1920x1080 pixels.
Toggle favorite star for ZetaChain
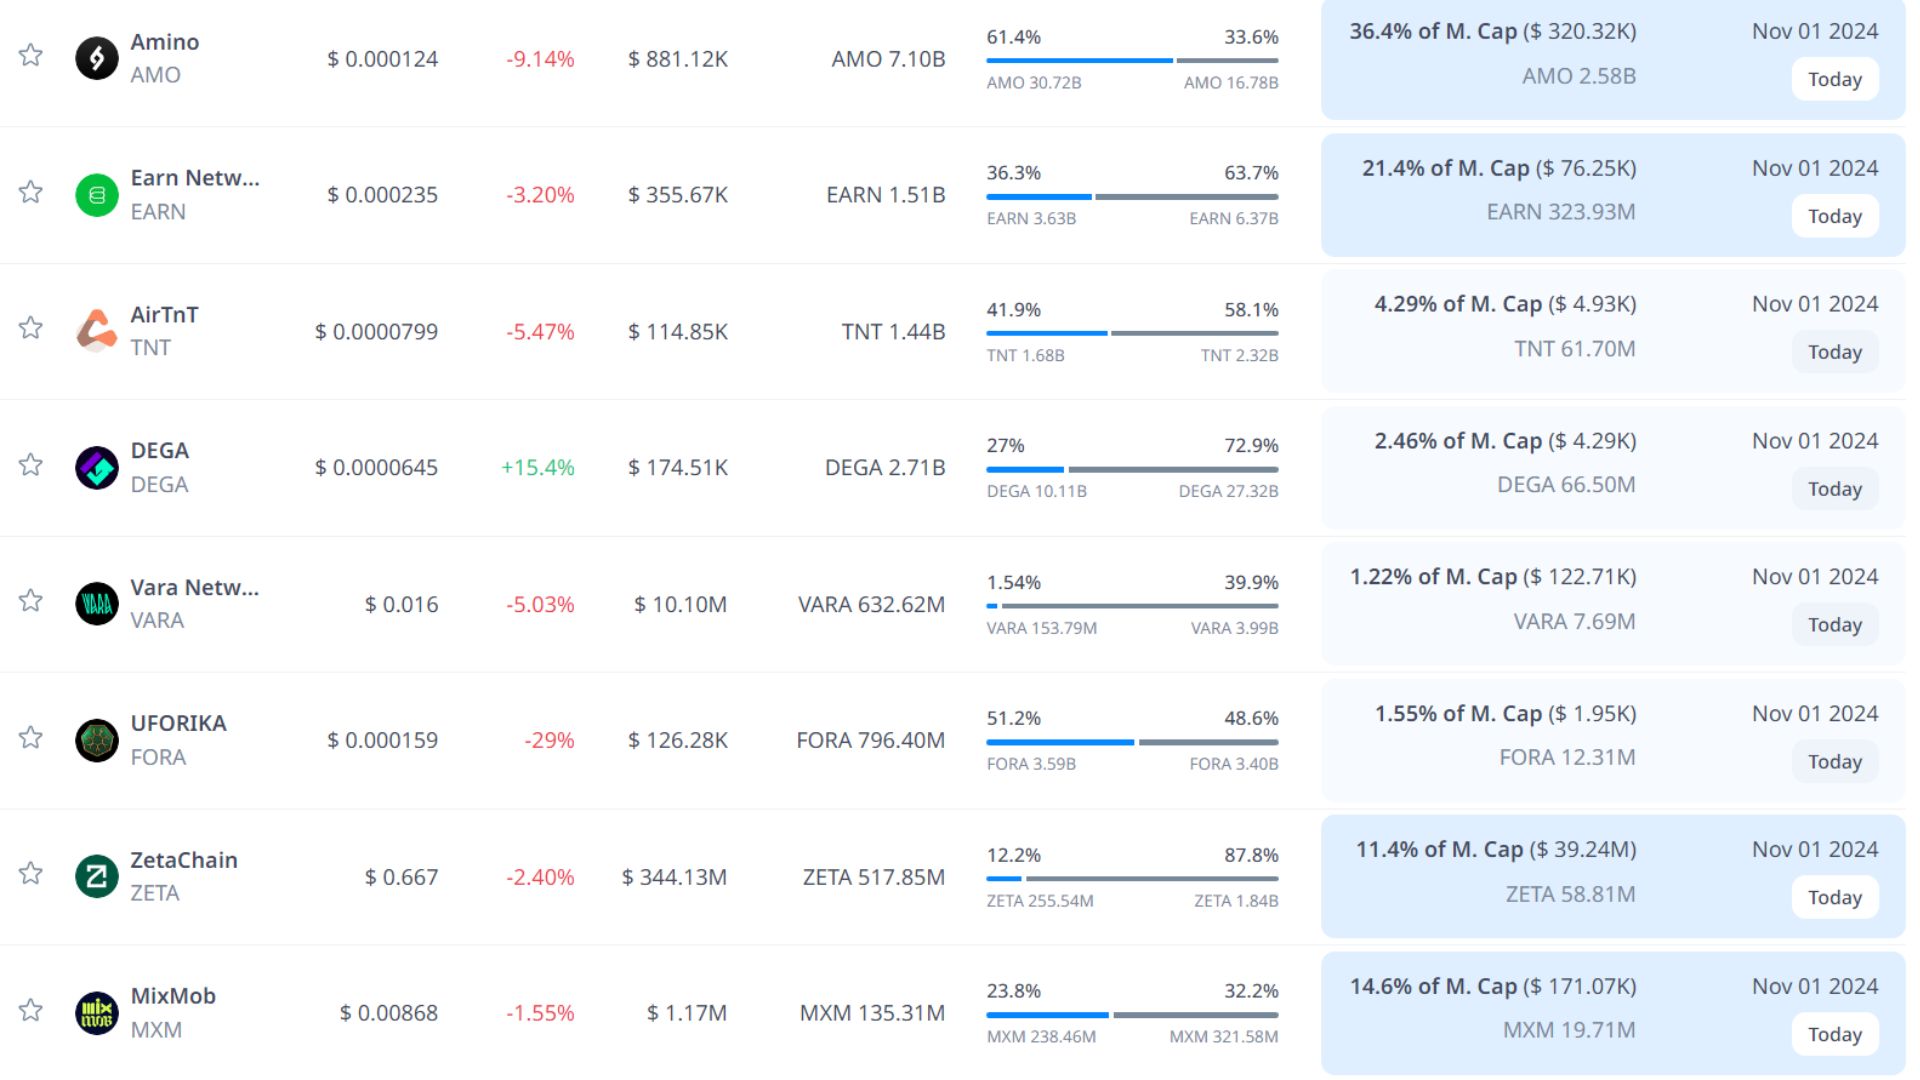31,874
